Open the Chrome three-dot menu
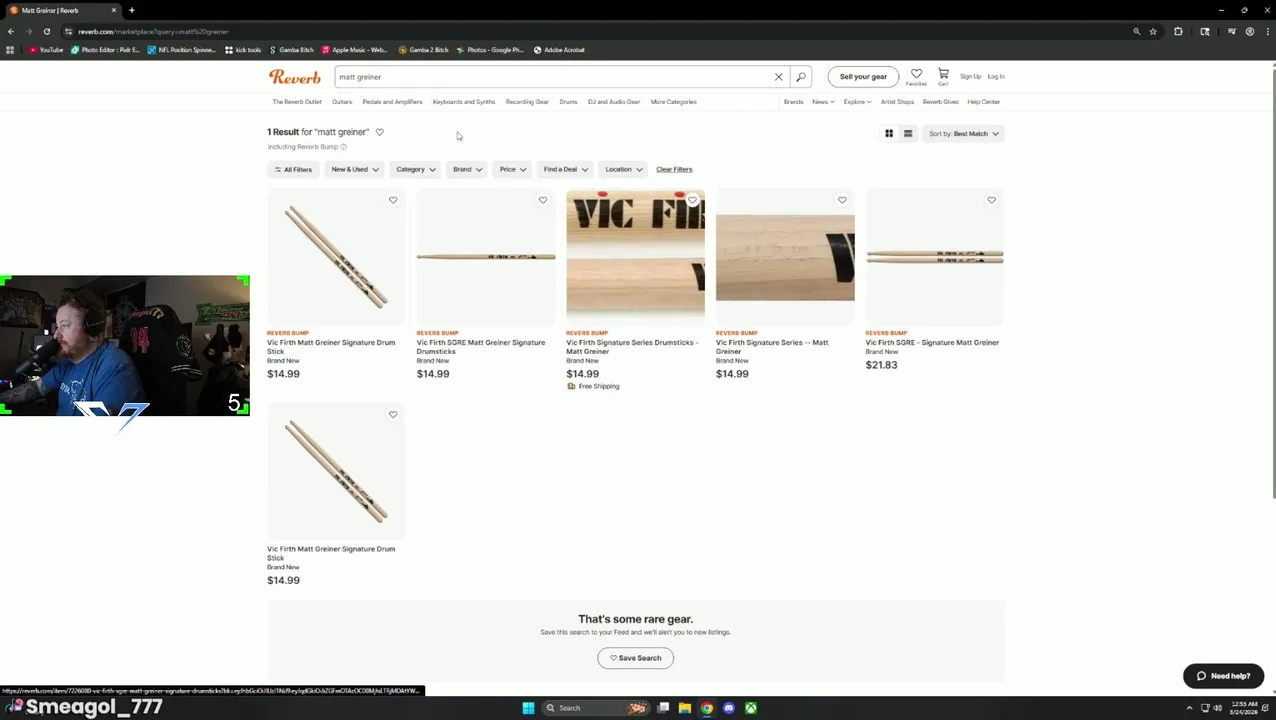Image resolution: width=1276 pixels, height=720 pixels. 1267,31
